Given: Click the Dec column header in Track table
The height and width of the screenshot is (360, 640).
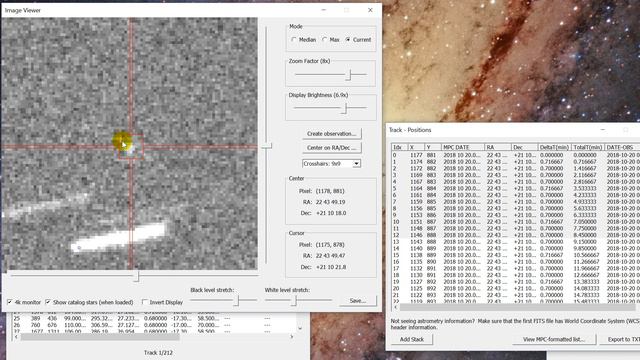Looking at the screenshot, I should [x=524, y=147].
